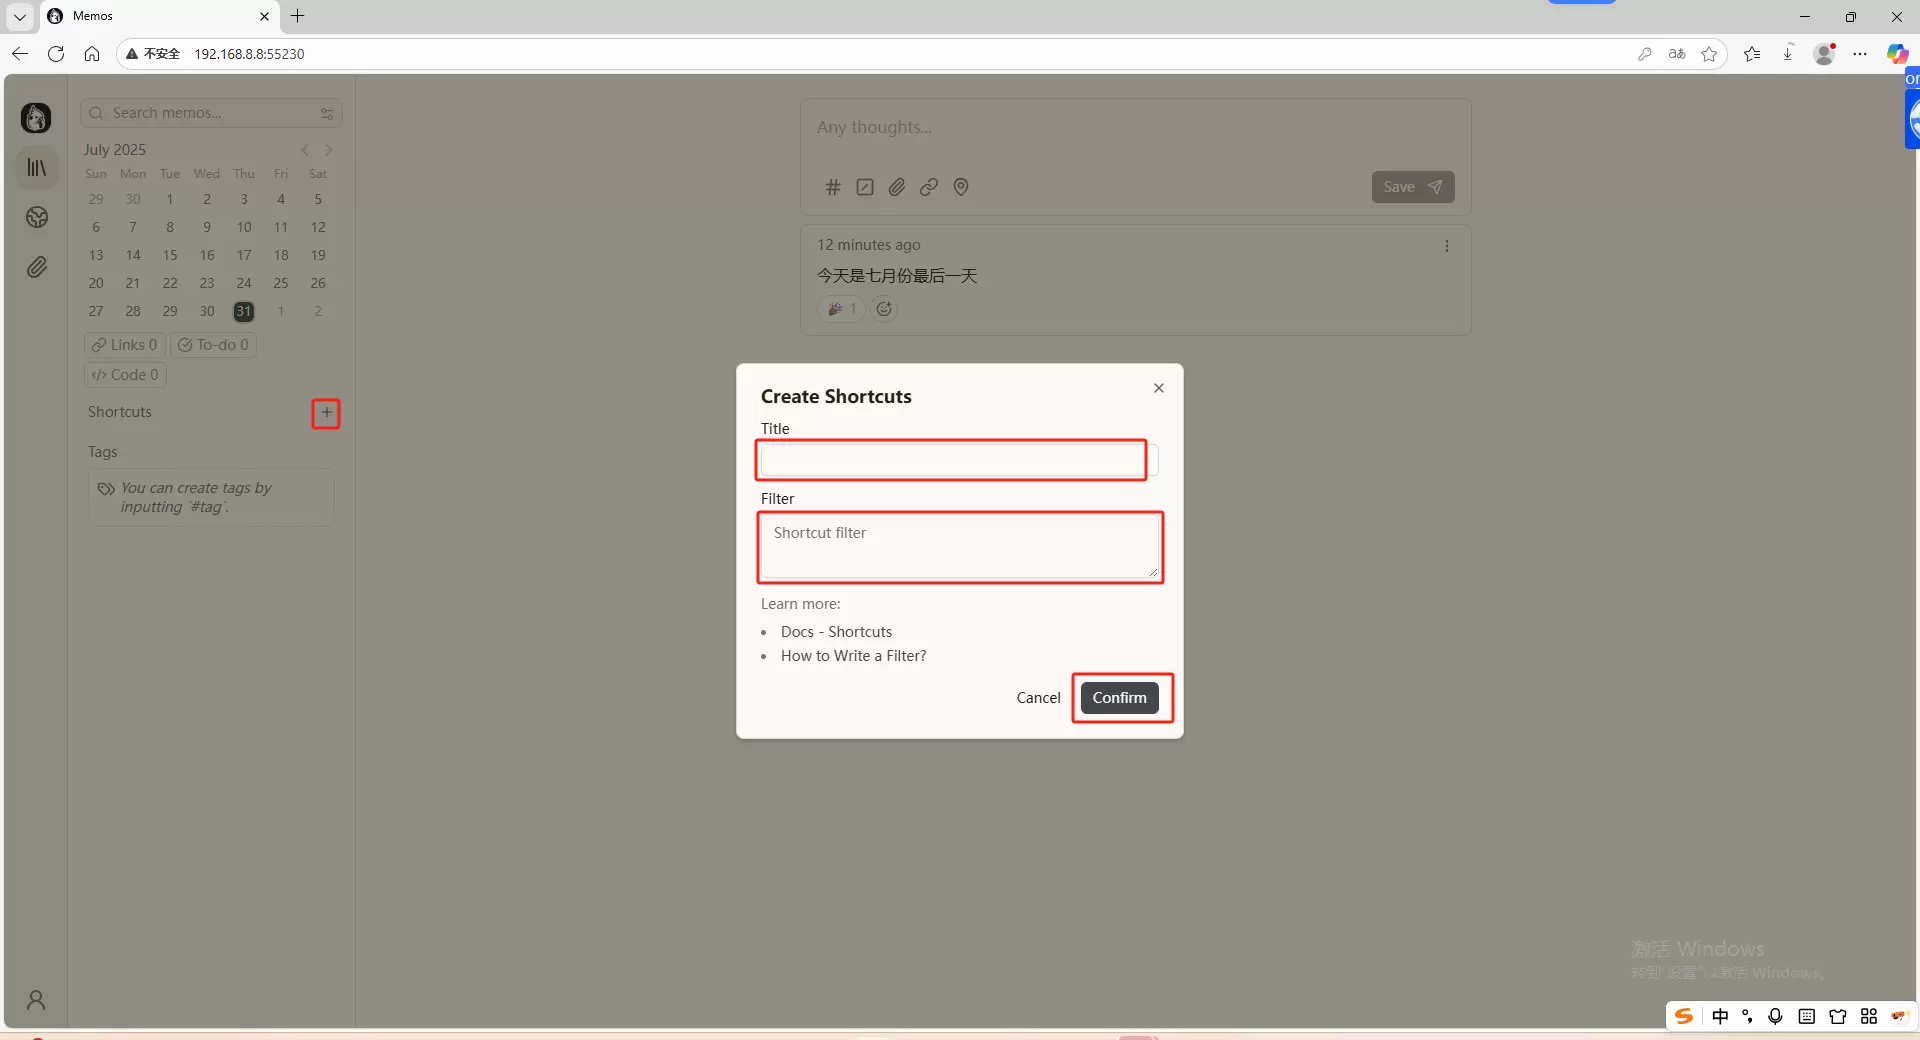Image resolution: width=1920 pixels, height=1040 pixels.
Task: Open How to Write a Filter link
Action: pos(853,656)
